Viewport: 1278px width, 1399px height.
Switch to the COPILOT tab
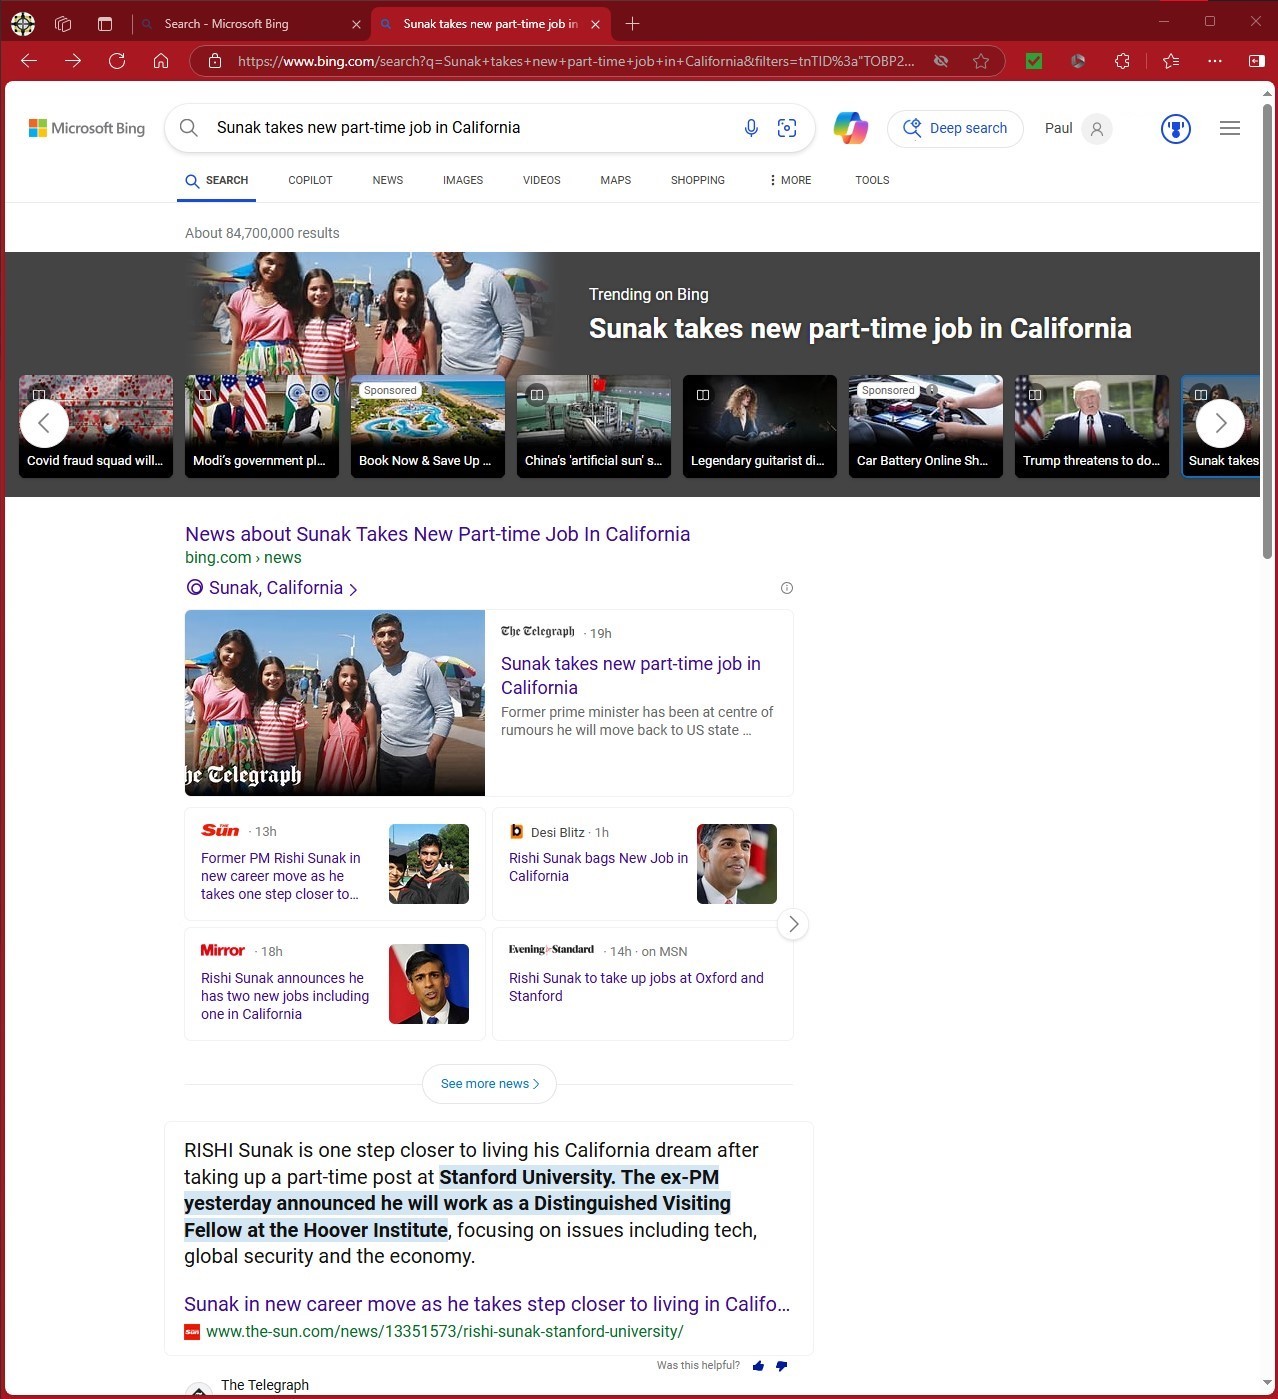click(x=310, y=181)
